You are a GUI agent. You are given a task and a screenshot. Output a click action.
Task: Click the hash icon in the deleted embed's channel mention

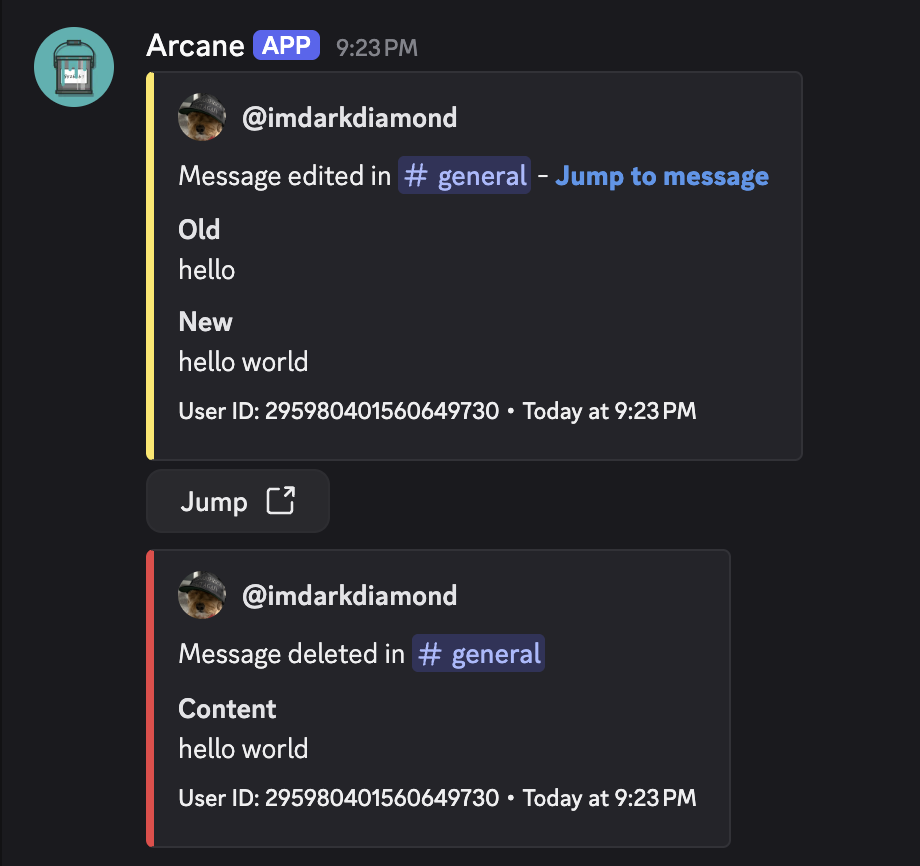pyautogui.click(x=431, y=654)
